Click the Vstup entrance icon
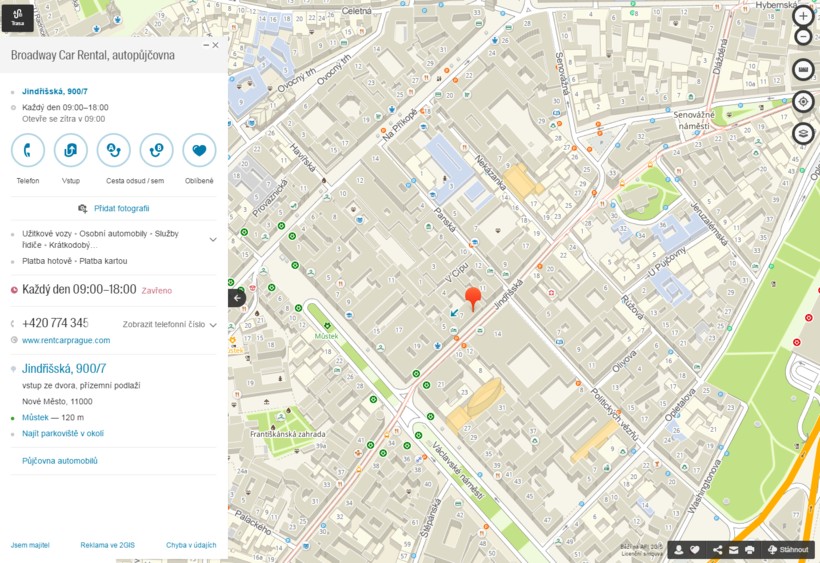The width and height of the screenshot is (820, 563). pos(71,151)
